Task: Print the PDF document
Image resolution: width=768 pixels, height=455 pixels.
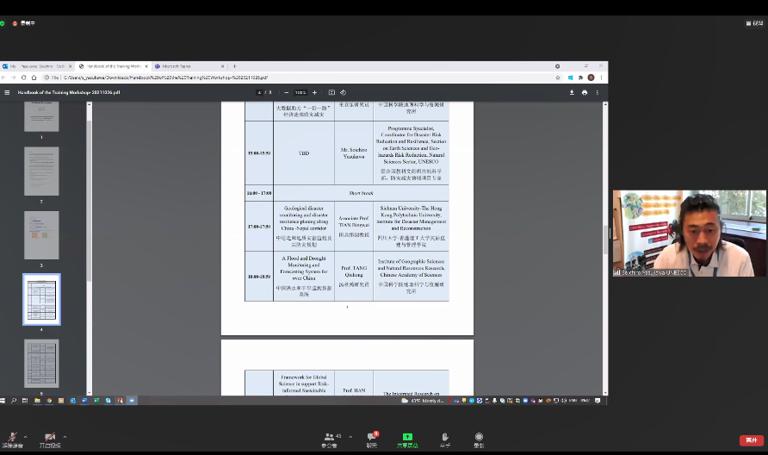Action: 585,92
